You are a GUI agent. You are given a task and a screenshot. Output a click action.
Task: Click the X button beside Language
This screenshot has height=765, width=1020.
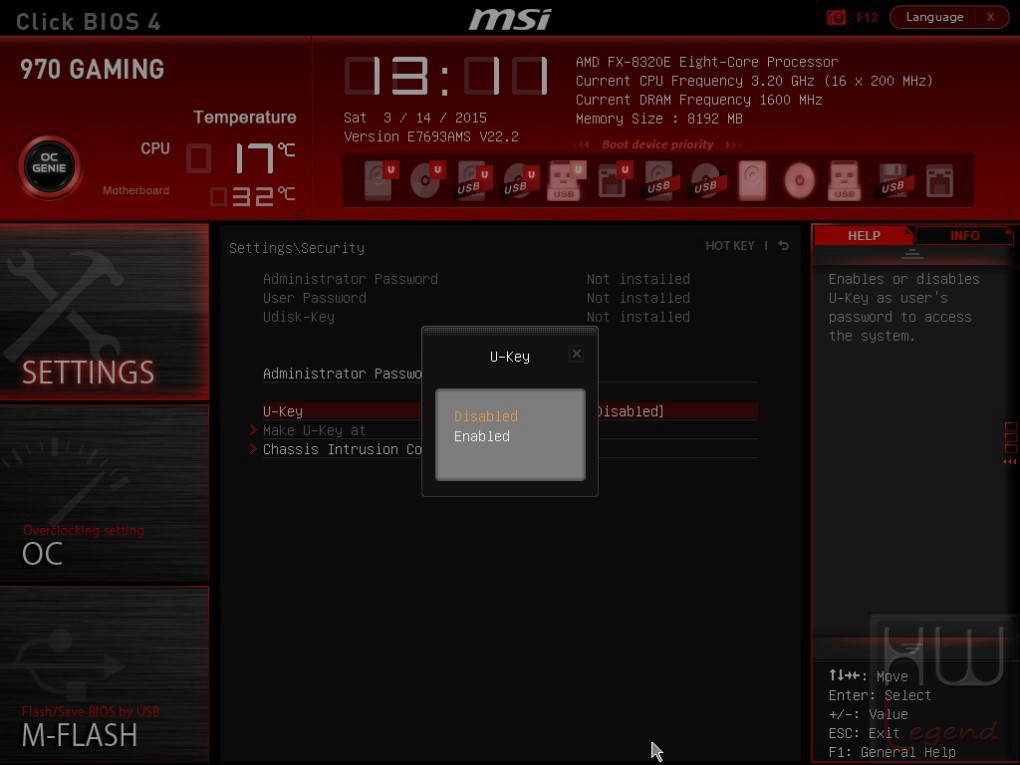(991, 17)
